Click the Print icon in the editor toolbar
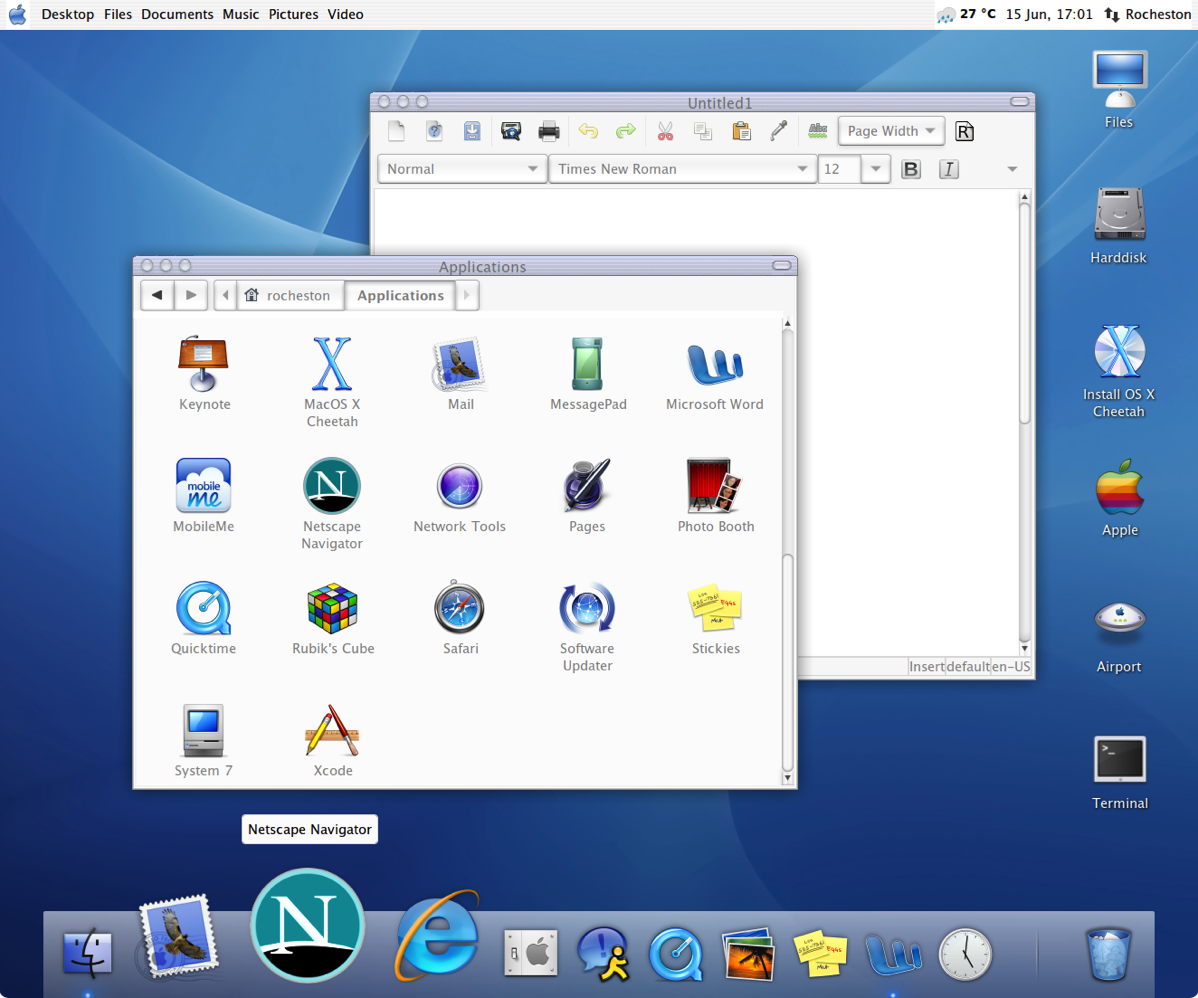 click(548, 131)
